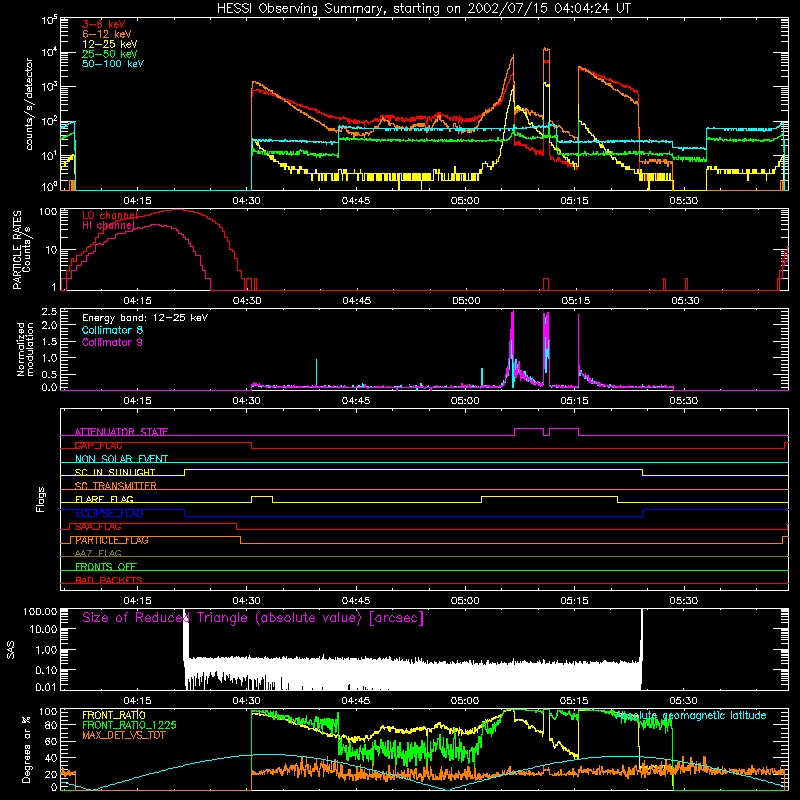Click the ATTENUATOR_STATE flag label
This screenshot has width=800, height=800.
(x=121, y=432)
